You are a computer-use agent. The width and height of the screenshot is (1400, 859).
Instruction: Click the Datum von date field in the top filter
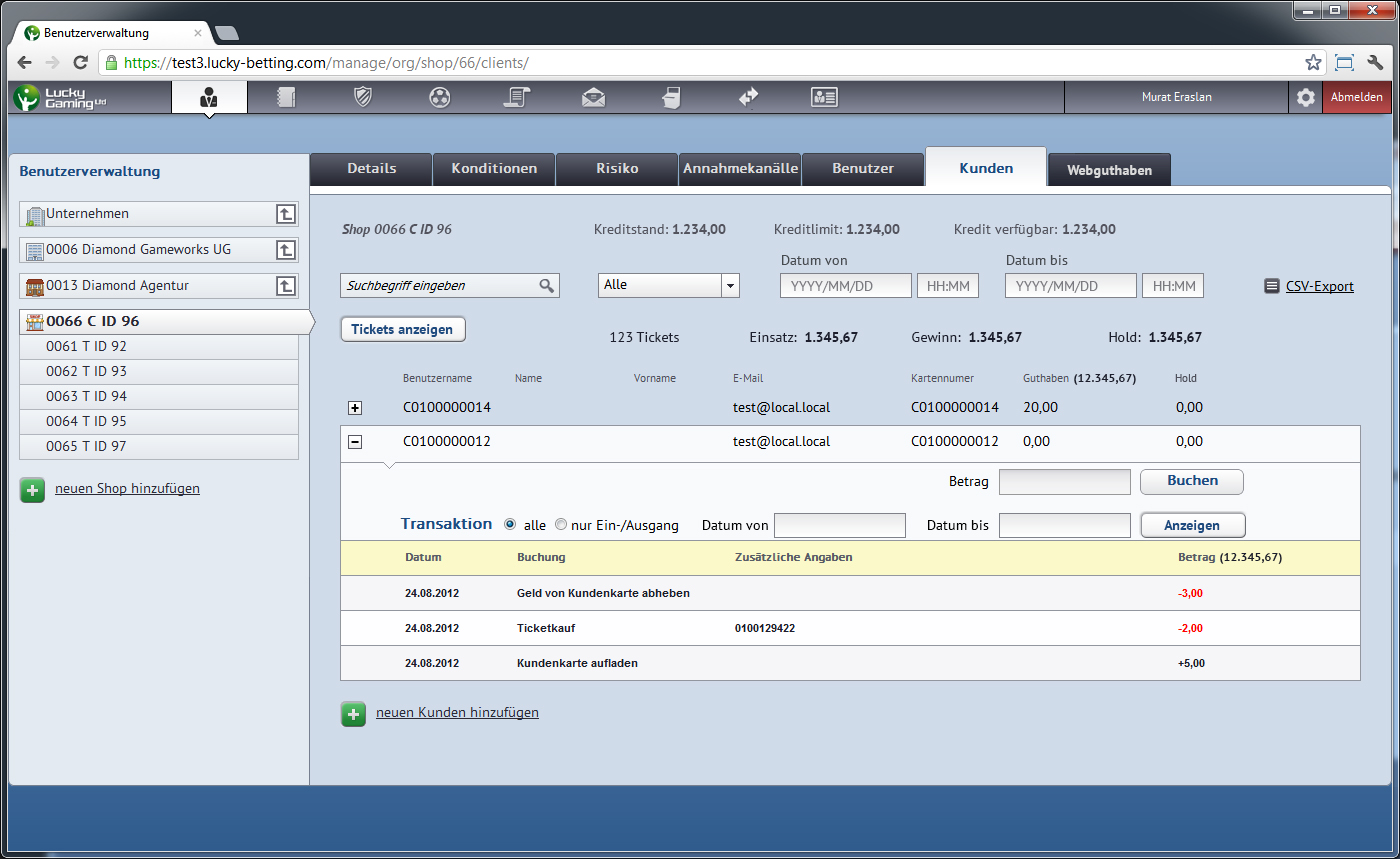click(846, 286)
